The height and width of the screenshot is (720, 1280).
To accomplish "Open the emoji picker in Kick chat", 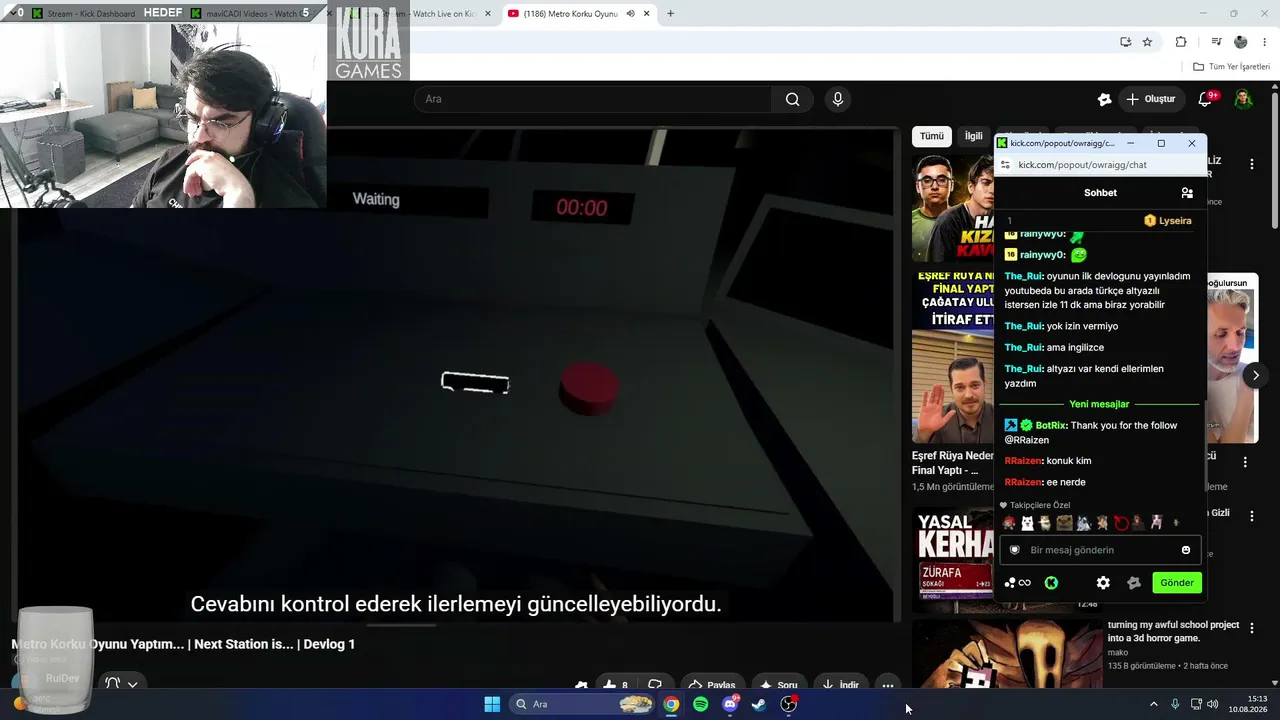I will 1186,550.
